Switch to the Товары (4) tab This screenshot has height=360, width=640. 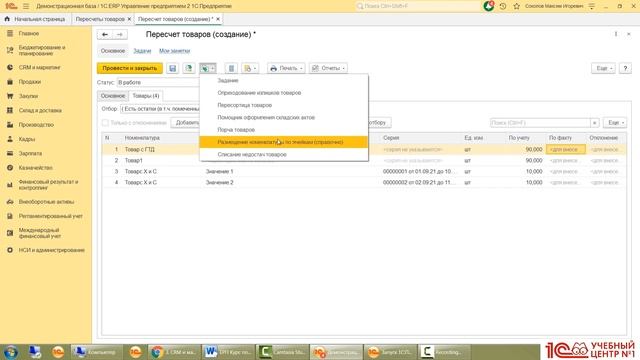pyautogui.click(x=146, y=96)
